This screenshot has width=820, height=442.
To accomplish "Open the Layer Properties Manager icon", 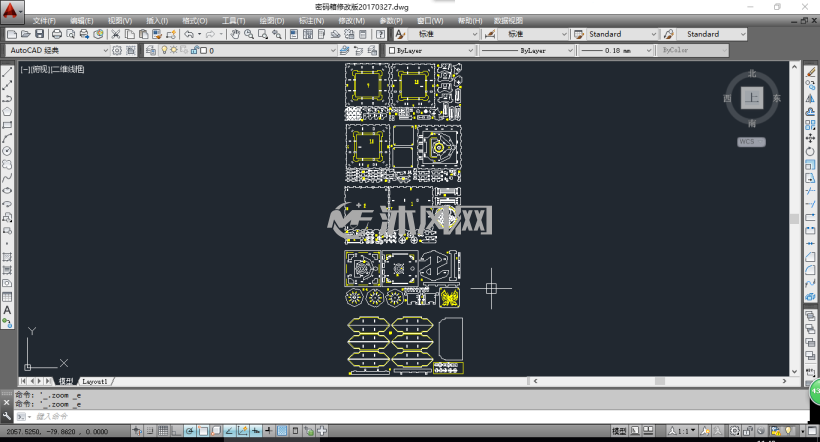I will (151, 51).
